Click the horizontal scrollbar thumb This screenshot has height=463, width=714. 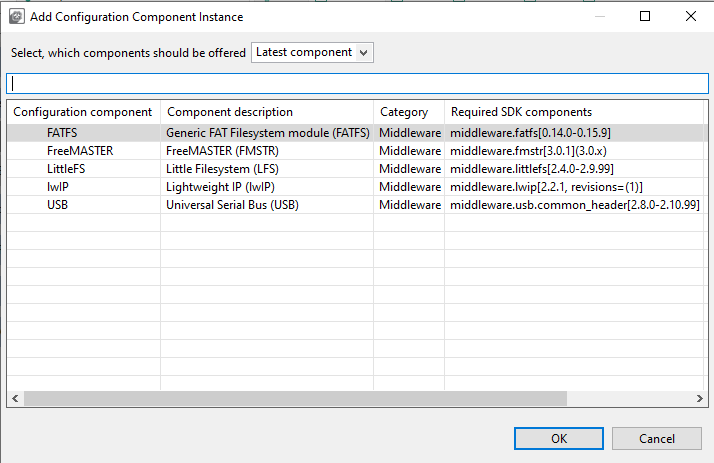pos(295,398)
